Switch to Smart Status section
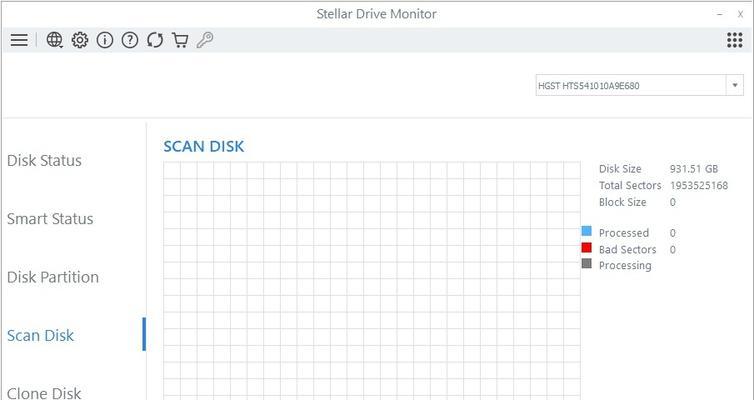Image resolution: width=754 pixels, height=400 pixels. [x=50, y=219]
